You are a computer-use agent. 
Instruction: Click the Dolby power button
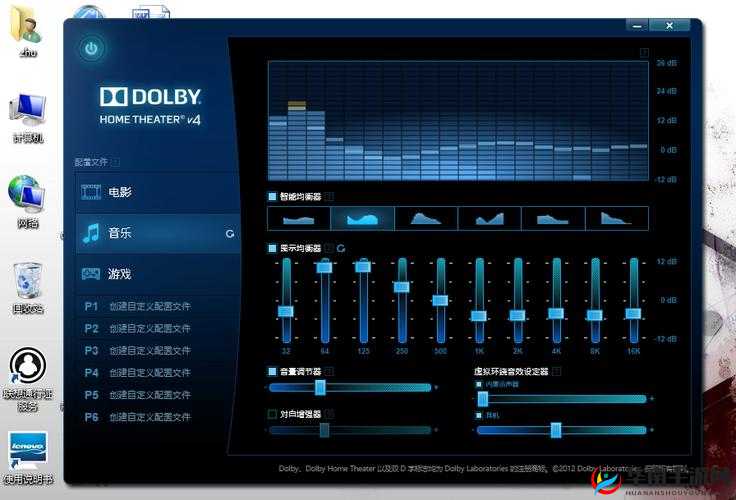(x=91, y=48)
